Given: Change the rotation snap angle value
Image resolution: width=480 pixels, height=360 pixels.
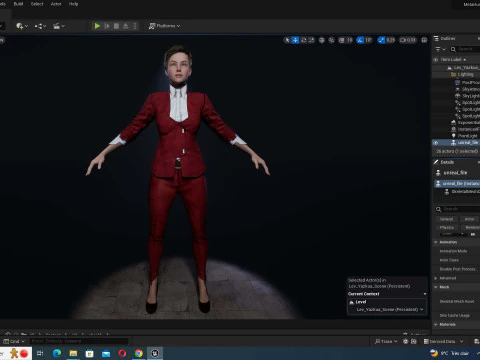Looking at the screenshot, I should [x=368, y=40].
